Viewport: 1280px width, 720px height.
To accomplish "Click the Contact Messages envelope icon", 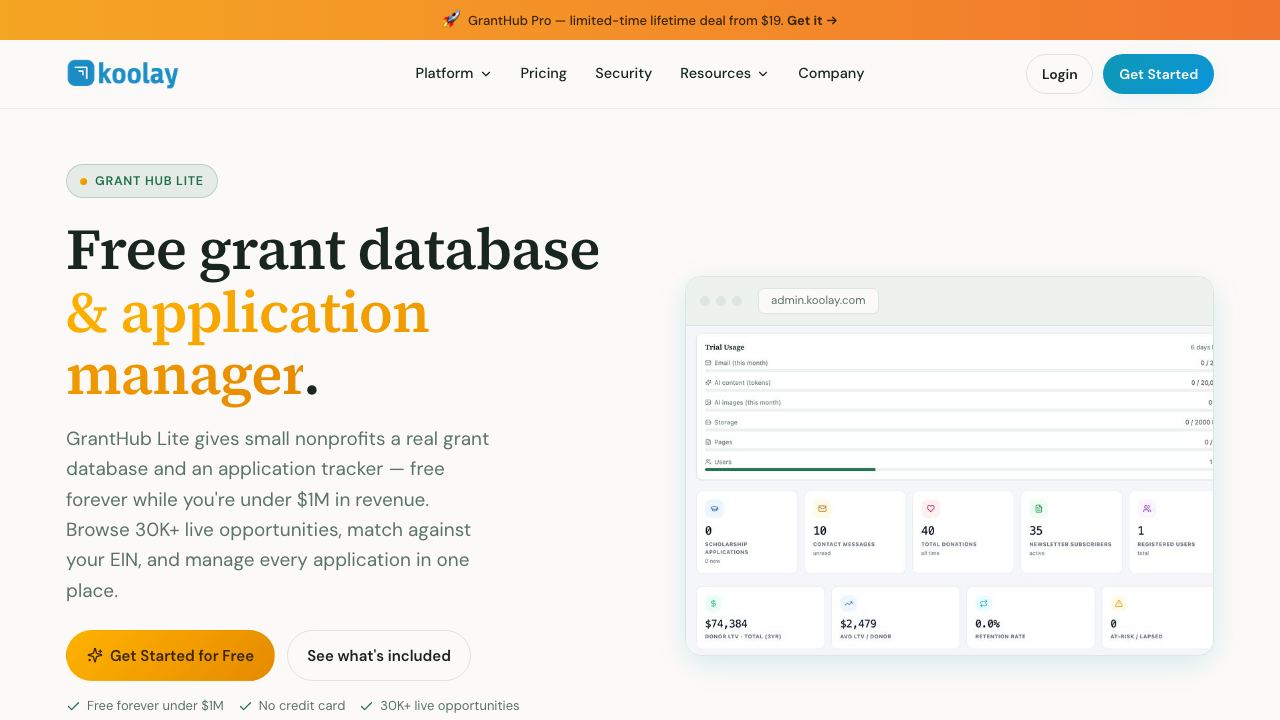I will pyautogui.click(x=822, y=508).
